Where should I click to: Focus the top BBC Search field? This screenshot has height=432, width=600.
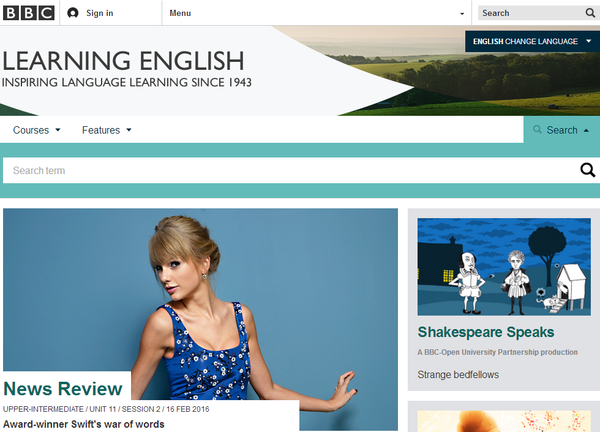(531, 13)
